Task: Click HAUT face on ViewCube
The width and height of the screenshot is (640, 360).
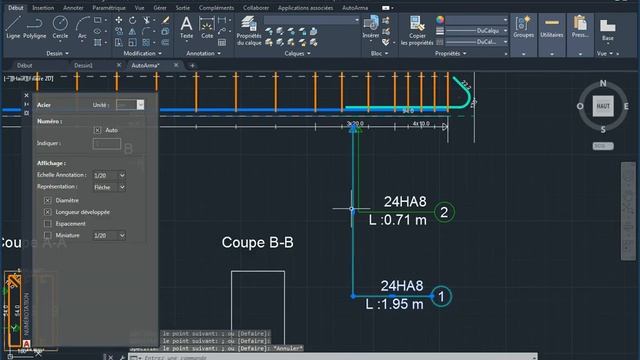Action: pyautogui.click(x=603, y=106)
